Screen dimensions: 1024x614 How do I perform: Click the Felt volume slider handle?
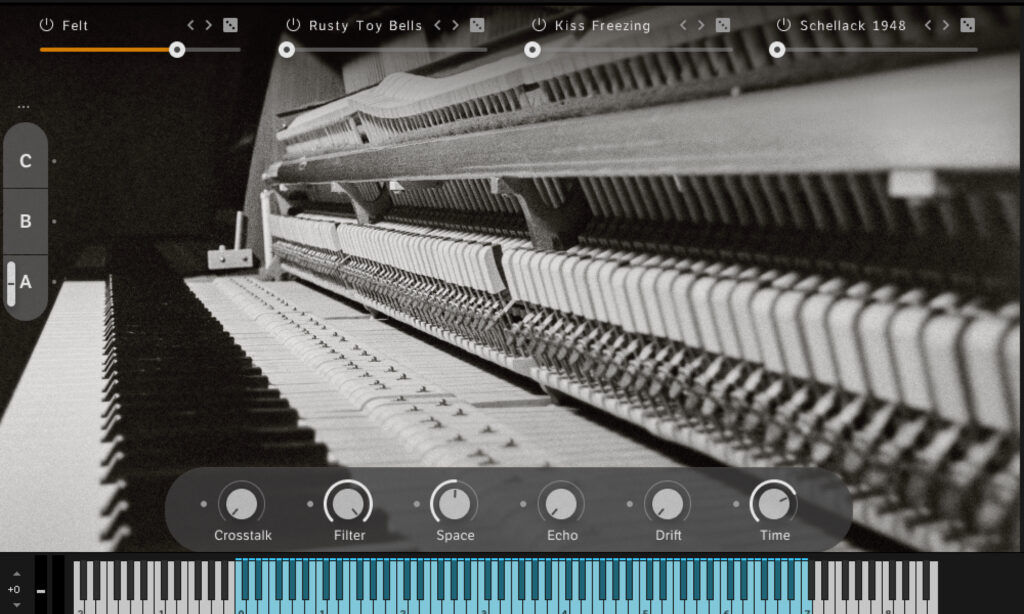[x=178, y=49]
